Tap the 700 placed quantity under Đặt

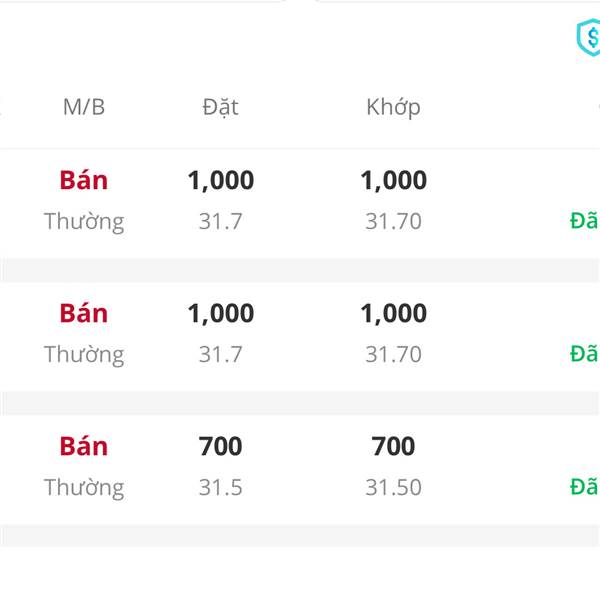point(220,447)
